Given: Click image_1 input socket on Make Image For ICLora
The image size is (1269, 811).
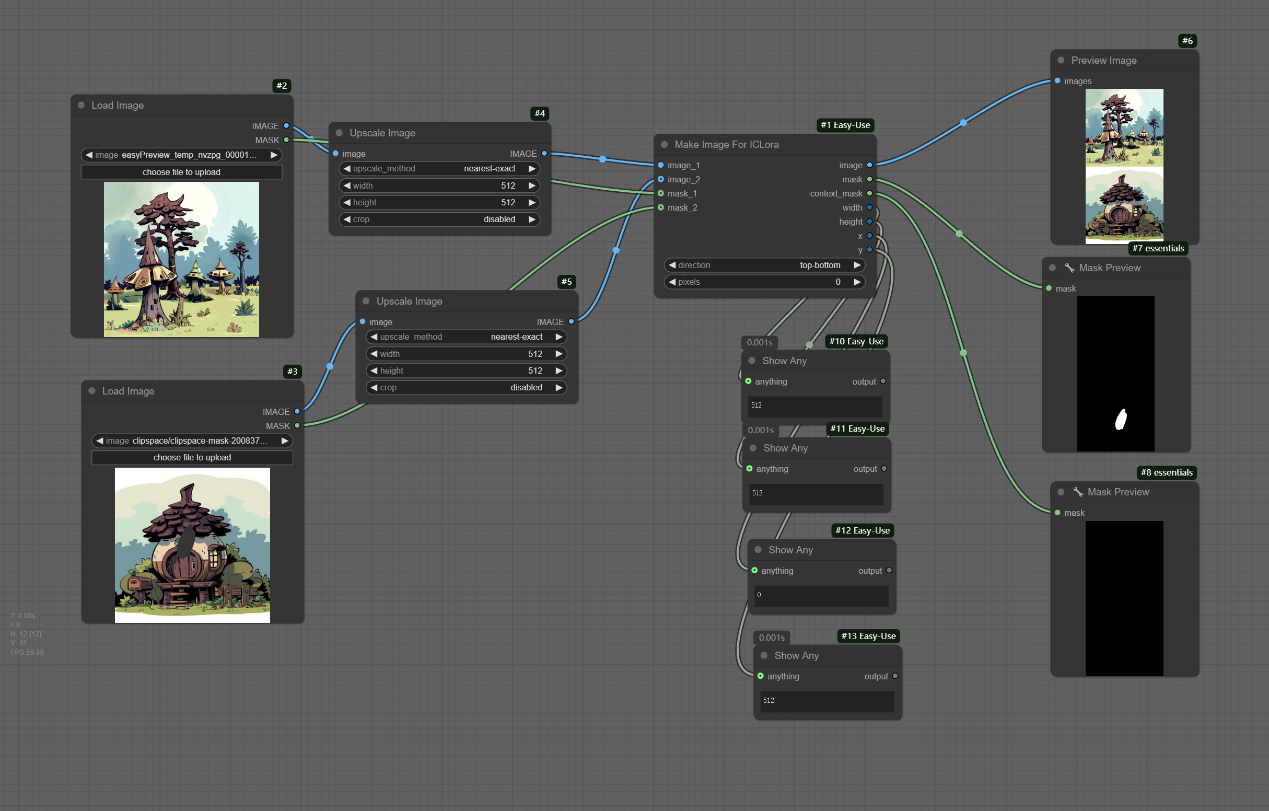Looking at the screenshot, I should tap(661, 165).
